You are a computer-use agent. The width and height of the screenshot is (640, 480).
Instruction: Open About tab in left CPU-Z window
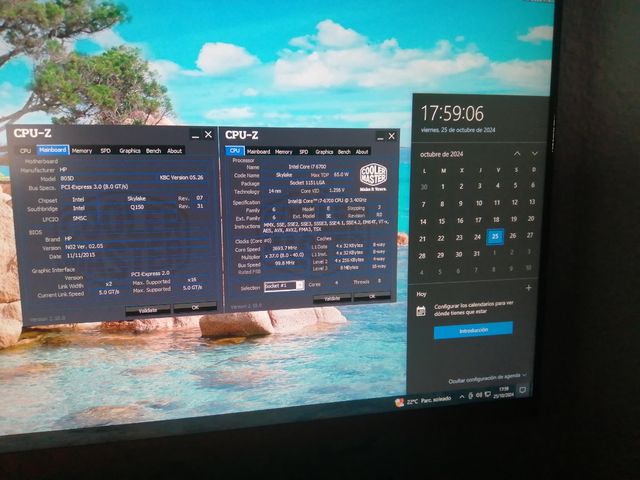click(174, 151)
